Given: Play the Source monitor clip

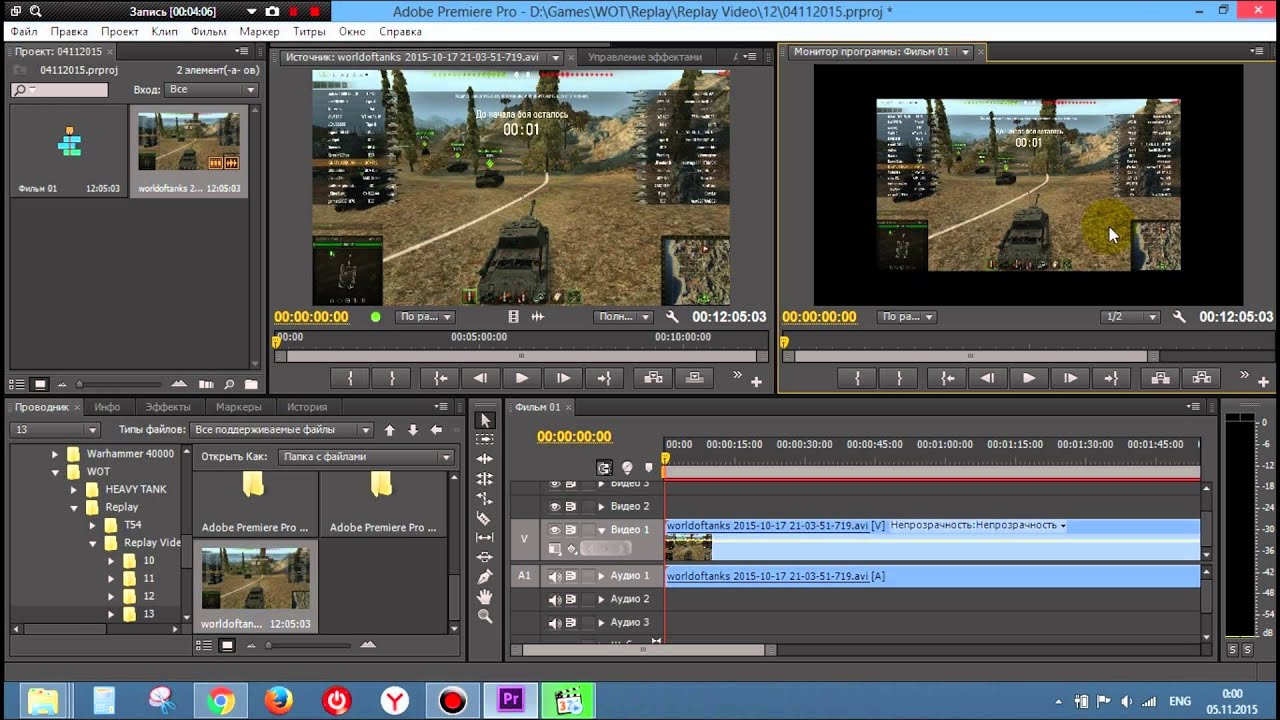Looking at the screenshot, I should pos(521,378).
